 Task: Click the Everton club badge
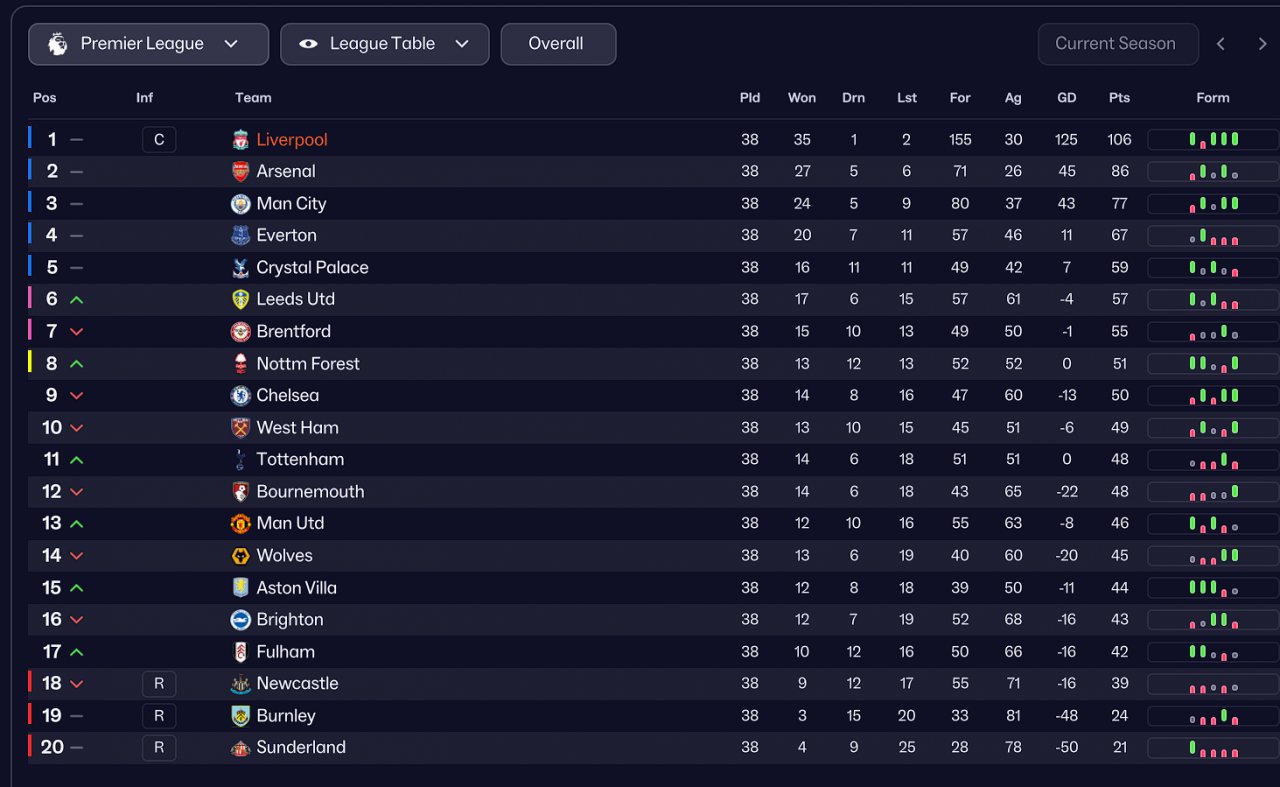click(240, 236)
